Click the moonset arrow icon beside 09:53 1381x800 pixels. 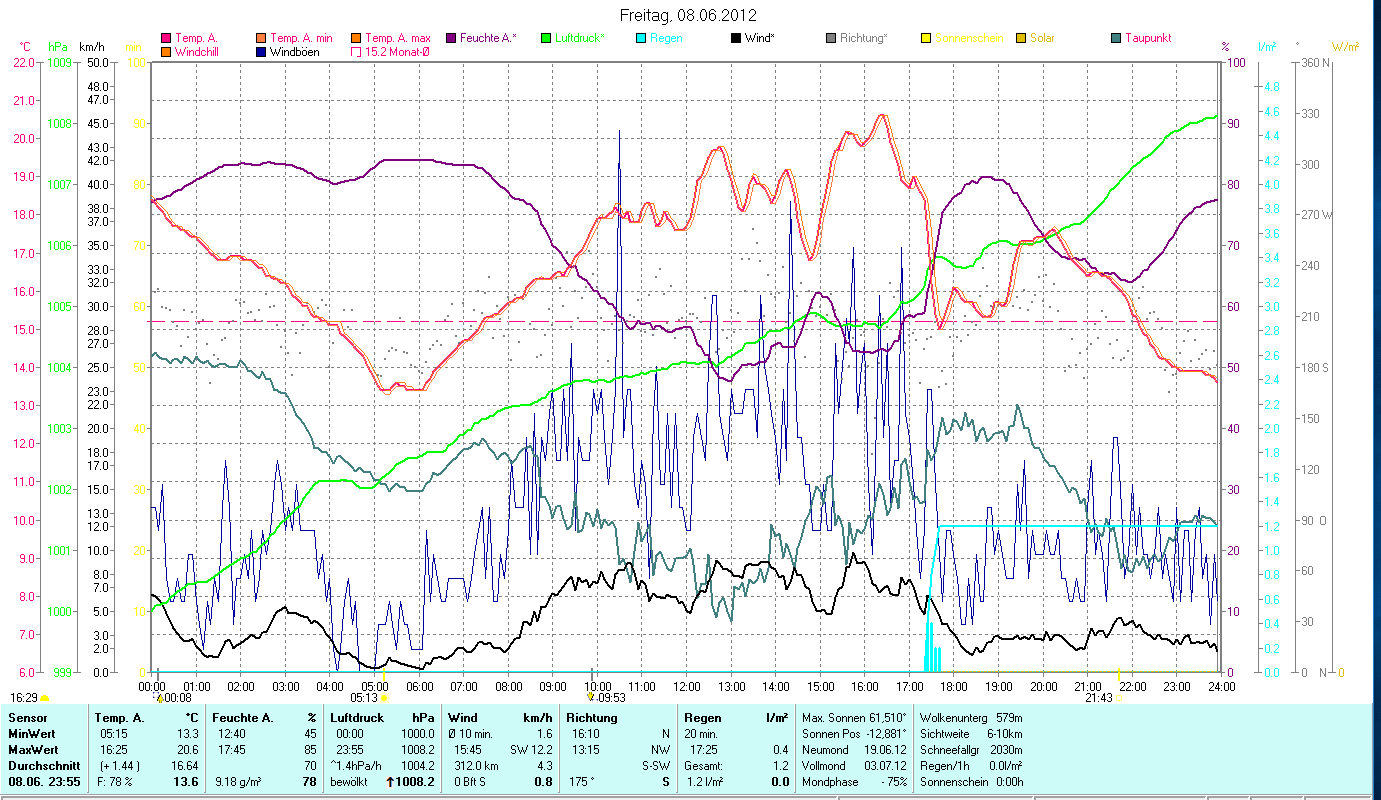pos(591,698)
